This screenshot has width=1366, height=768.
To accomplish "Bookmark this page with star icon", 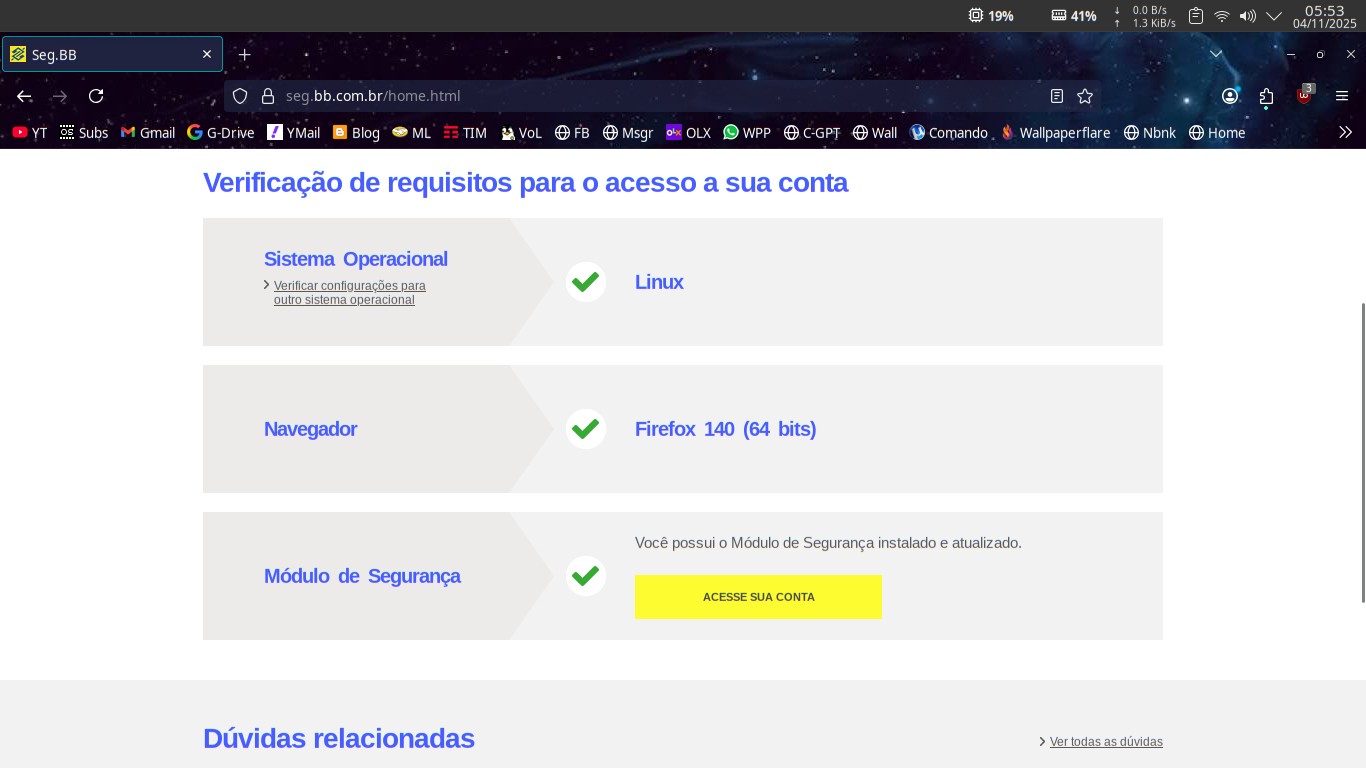I will coord(1085,96).
